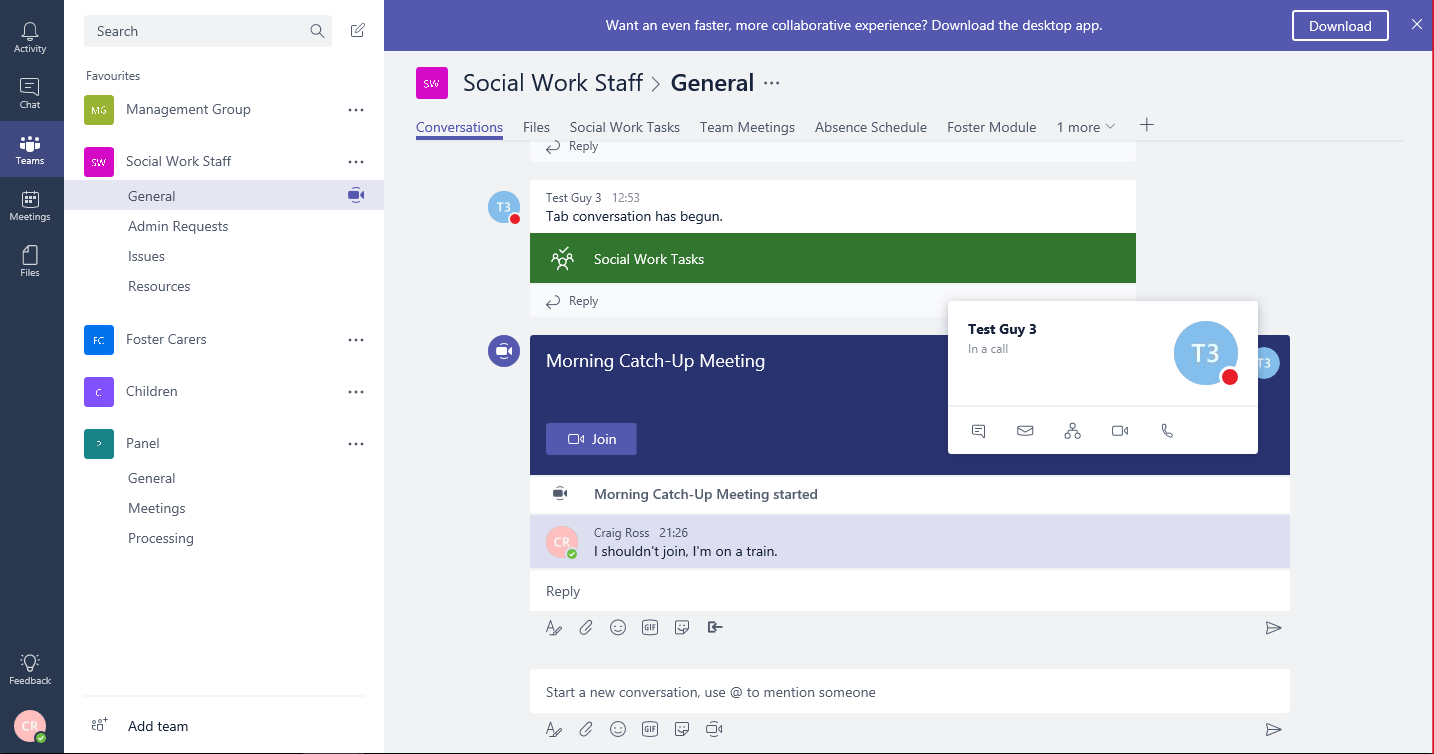Open the Foster Module tab

(x=992, y=127)
